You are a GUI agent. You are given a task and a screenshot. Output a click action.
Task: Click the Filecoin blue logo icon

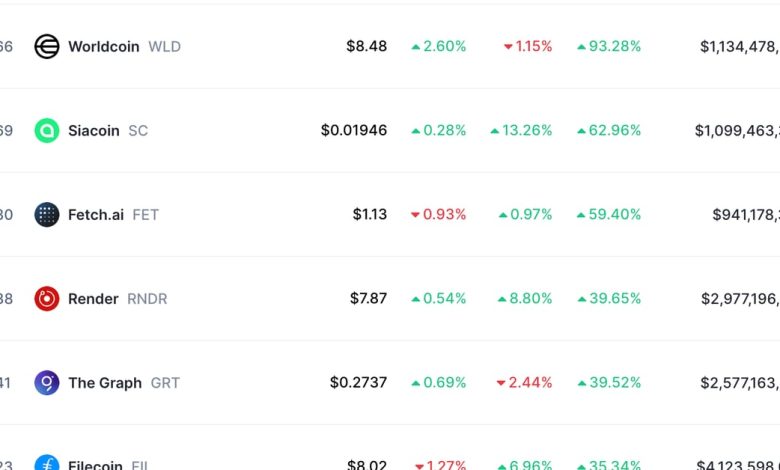[47, 464]
